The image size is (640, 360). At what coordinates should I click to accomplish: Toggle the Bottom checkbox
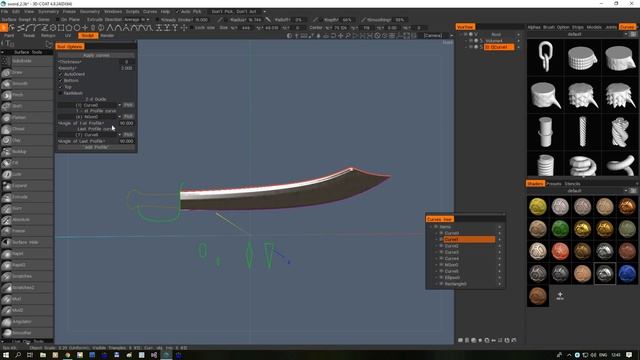click(x=60, y=81)
